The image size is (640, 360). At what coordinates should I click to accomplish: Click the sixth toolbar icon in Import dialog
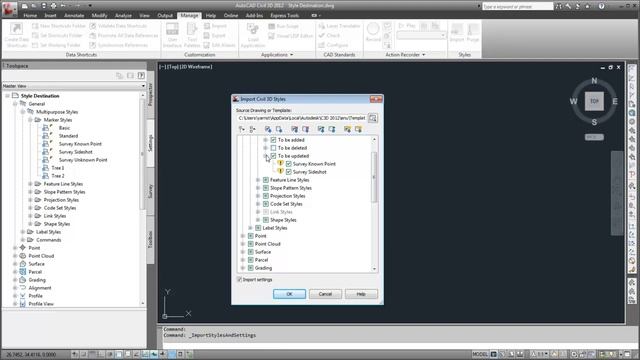coord(305,129)
